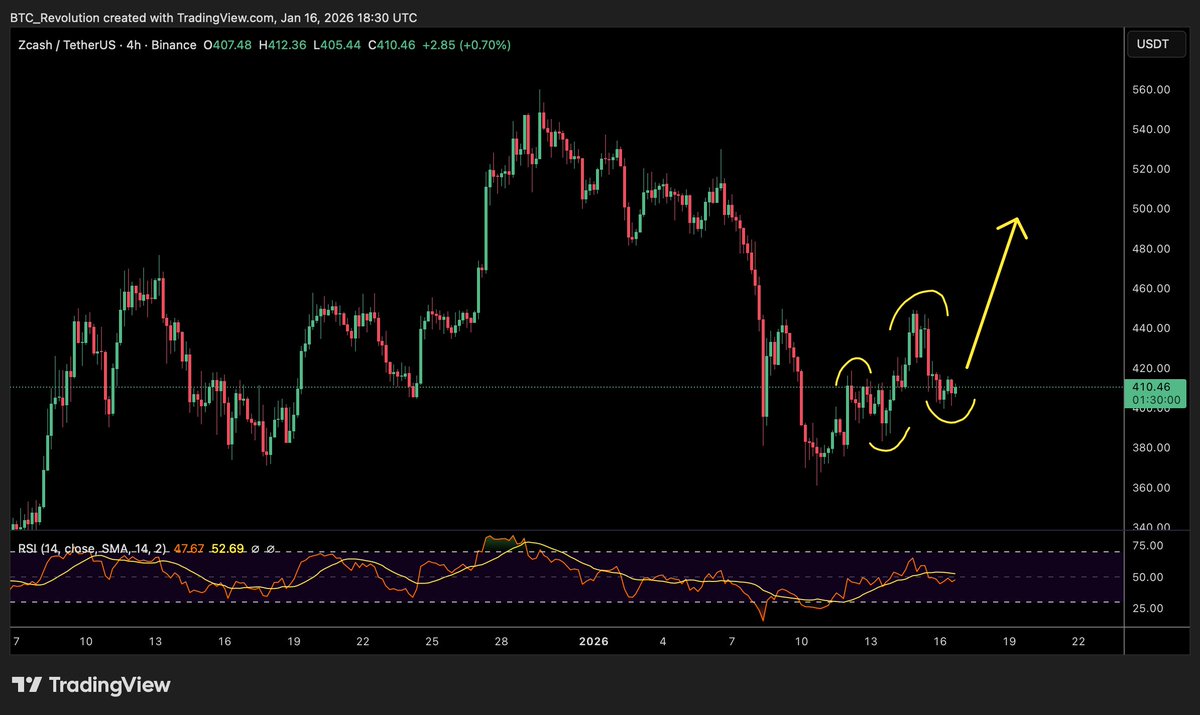Toggle the USDT unit button top right
This screenshot has height=715, width=1200.
click(x=1155, y=44)
